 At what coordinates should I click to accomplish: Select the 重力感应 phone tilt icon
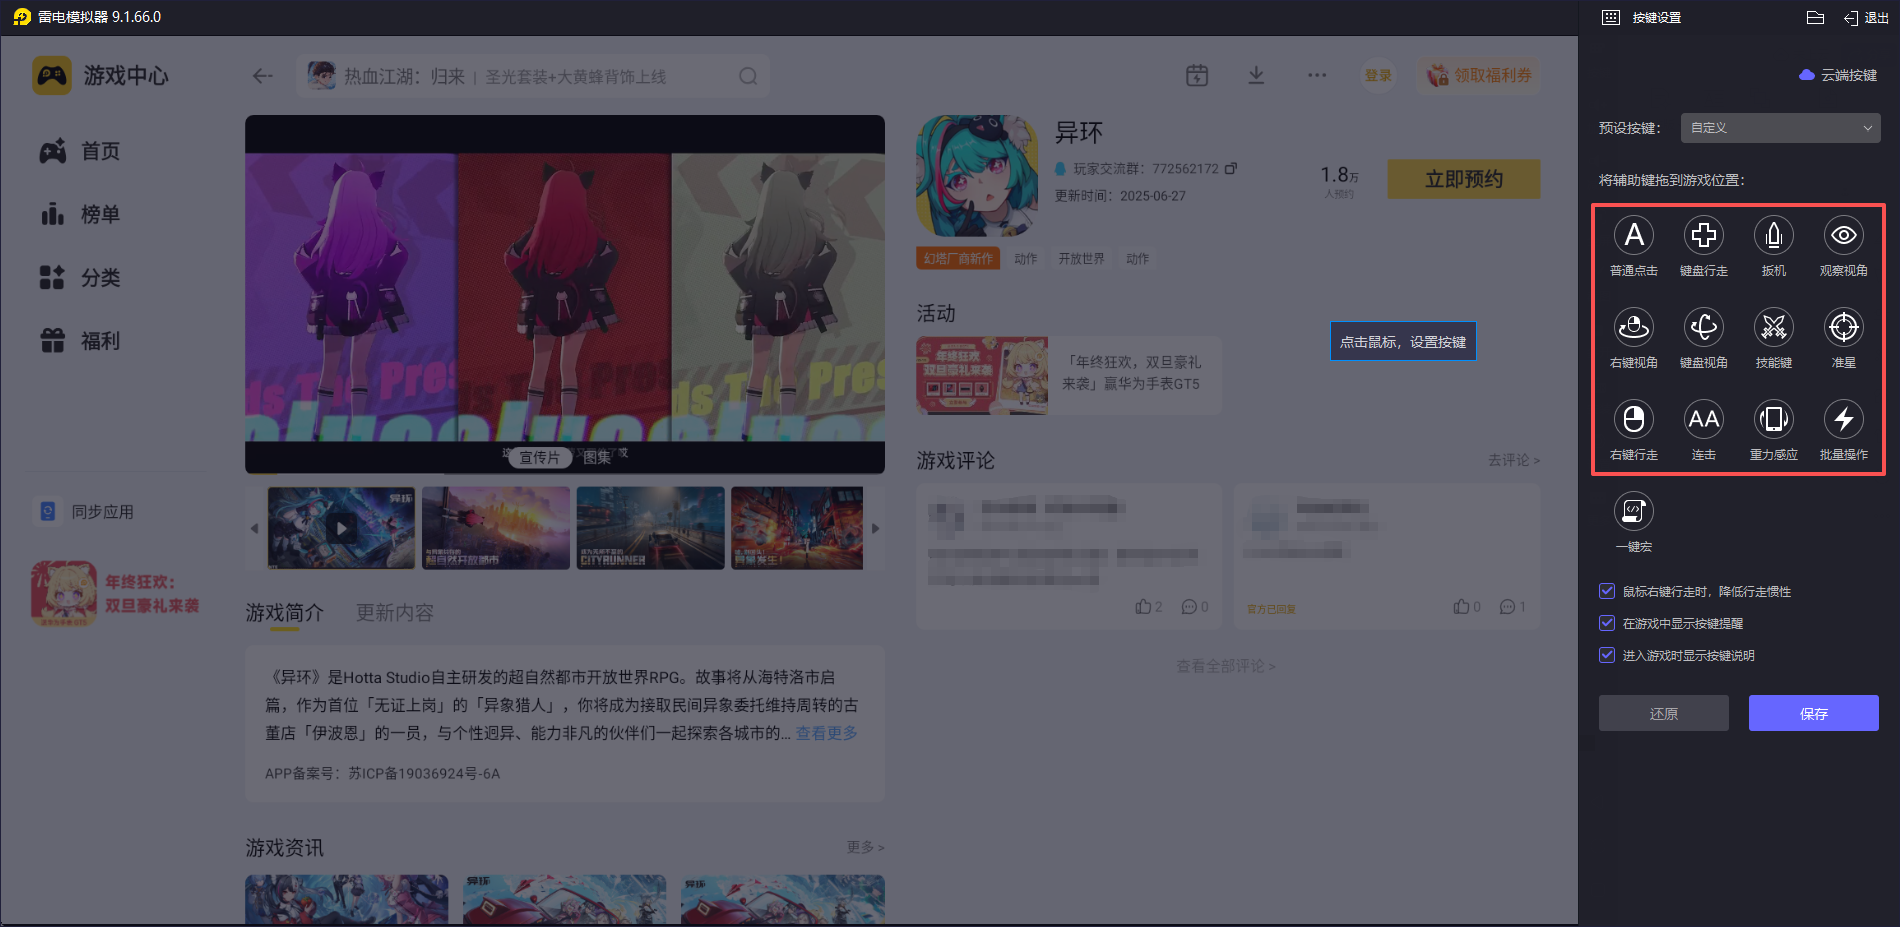click(1774, 420)
